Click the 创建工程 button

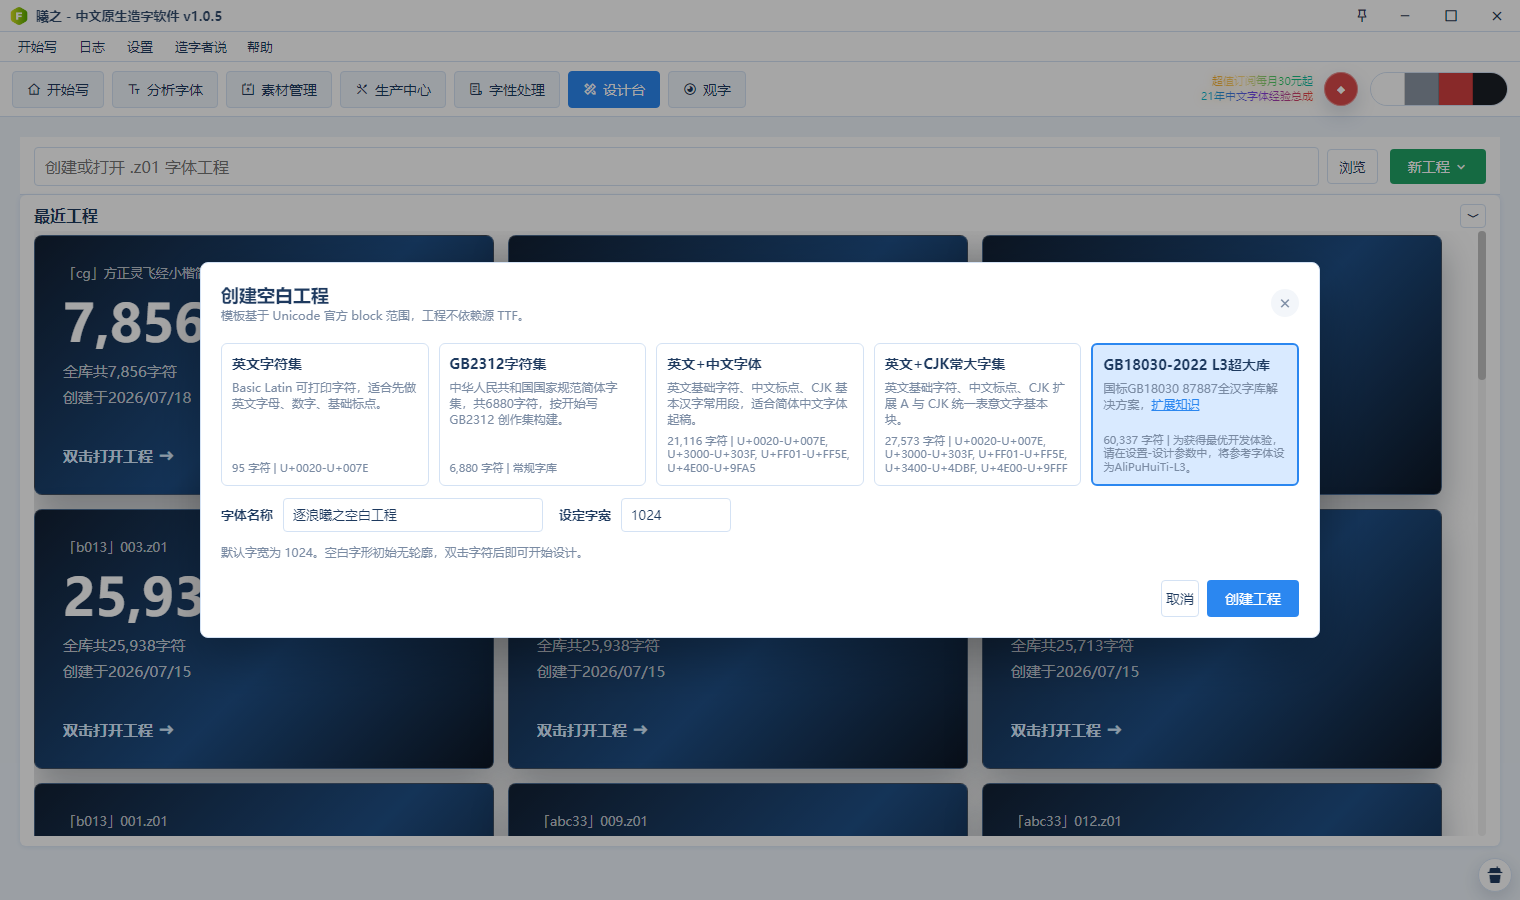click(x=1253, y=599)
